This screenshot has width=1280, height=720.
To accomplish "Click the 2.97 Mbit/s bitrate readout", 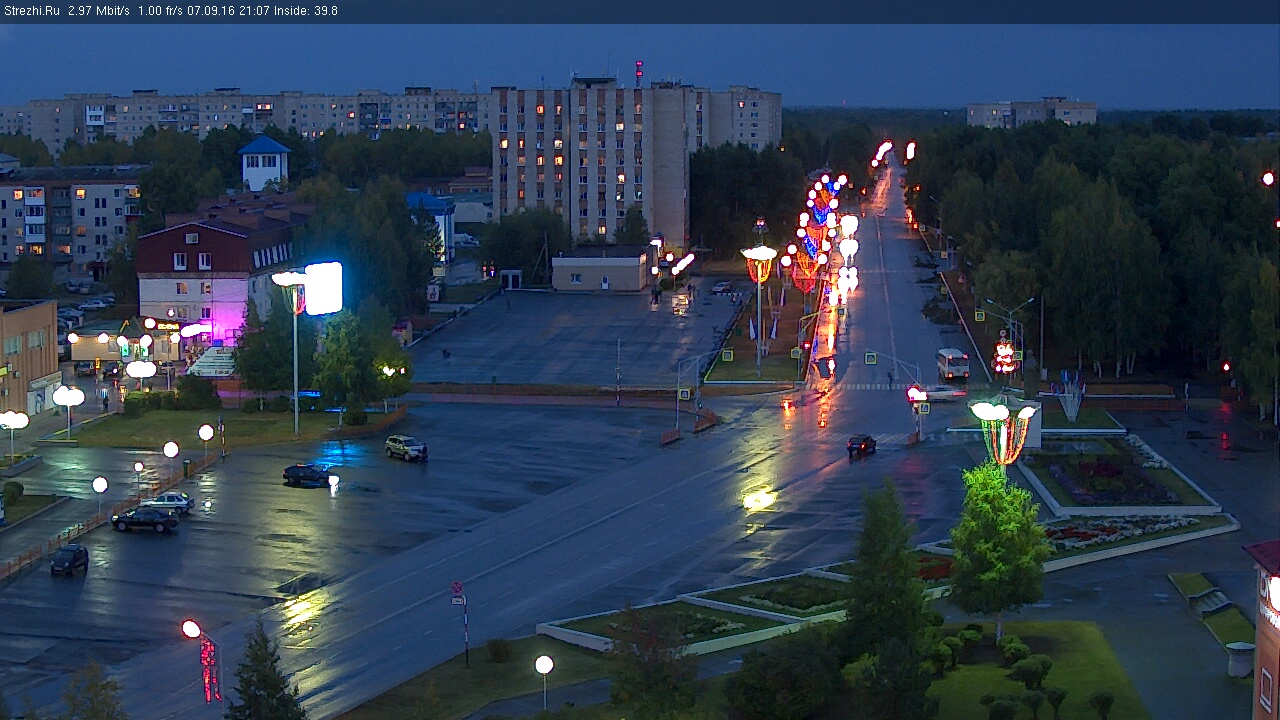I will (99, 11).
